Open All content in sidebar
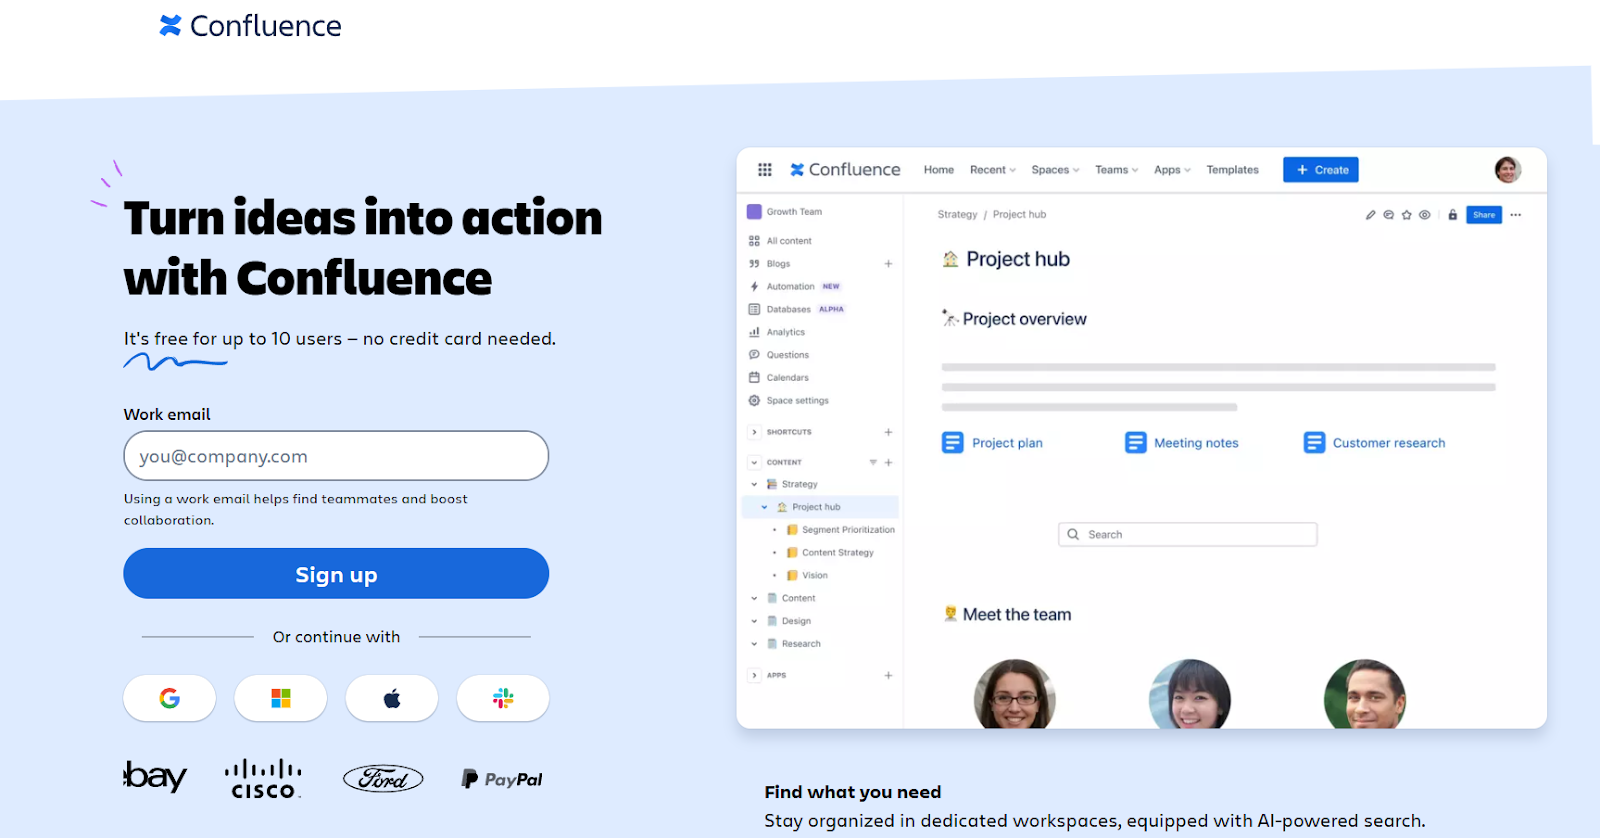Image resolution: width=1600 pixels, height=838 pixels. 780,241
